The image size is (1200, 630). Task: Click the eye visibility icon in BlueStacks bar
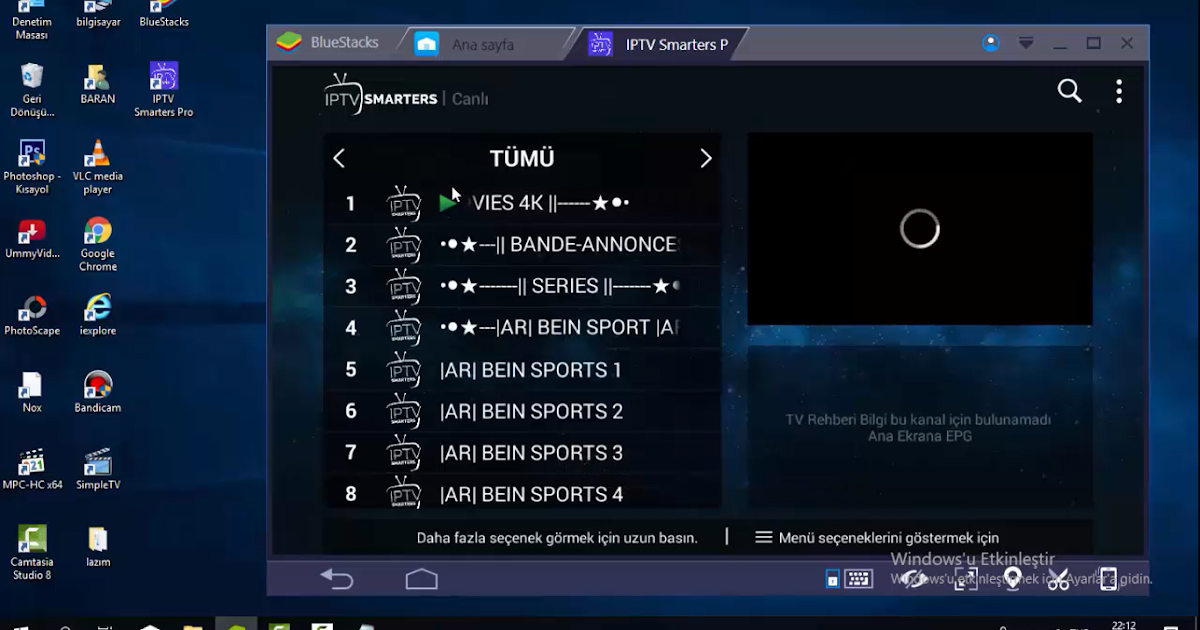(x=916, y=579)
